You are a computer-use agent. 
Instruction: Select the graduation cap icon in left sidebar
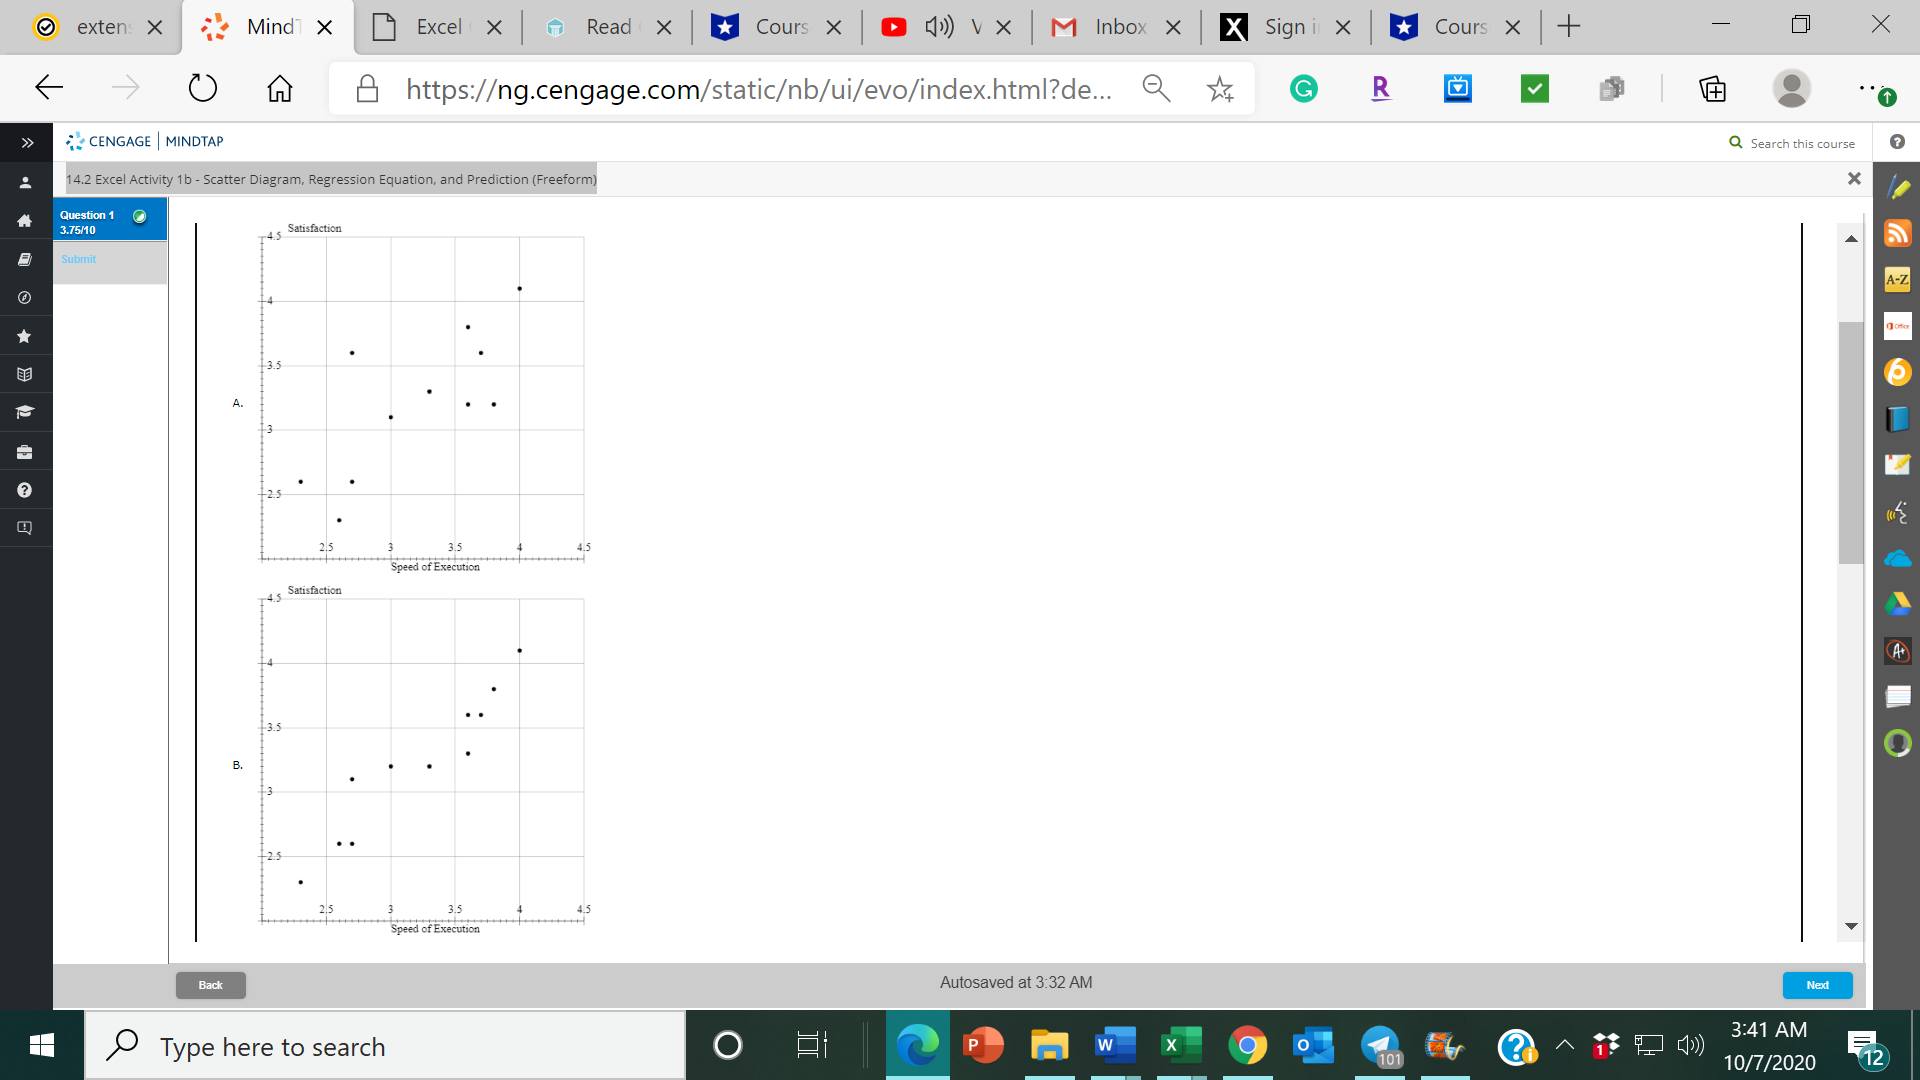[24, 411]
